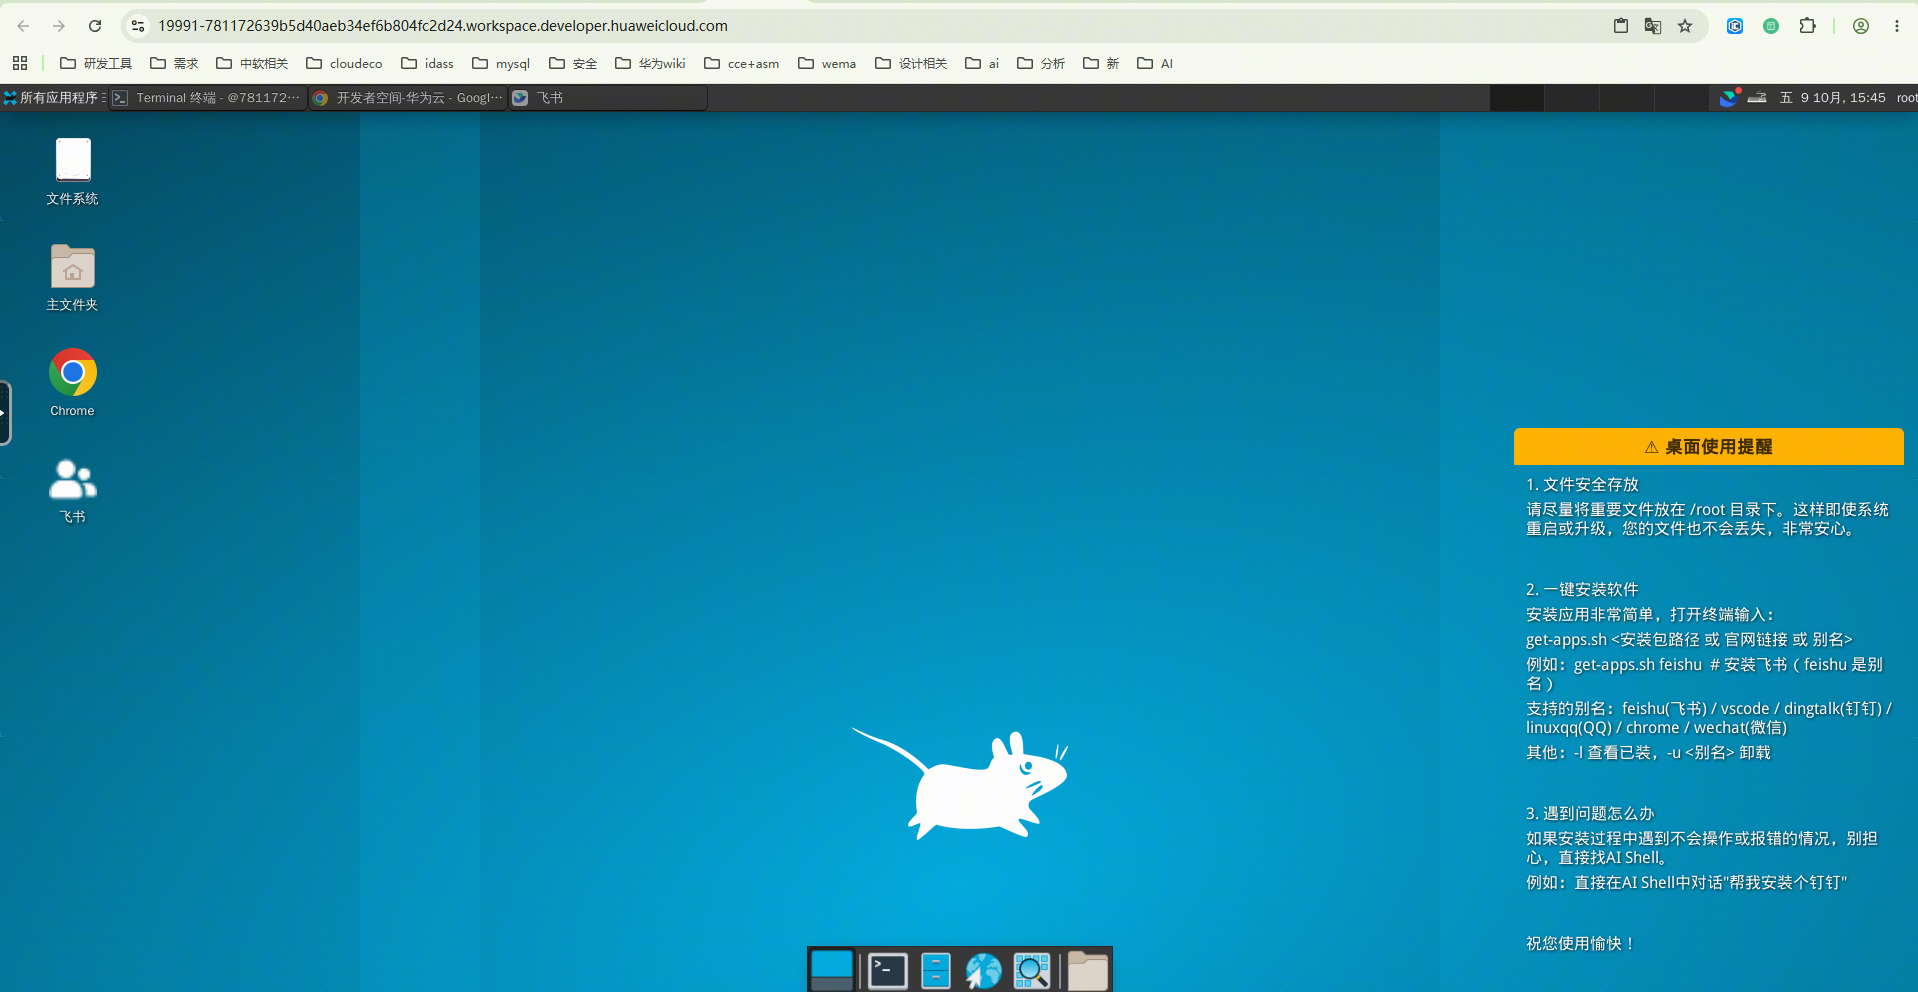Click the 15:45 date and time clock

pyautogui.click(x=1833, y=98)
